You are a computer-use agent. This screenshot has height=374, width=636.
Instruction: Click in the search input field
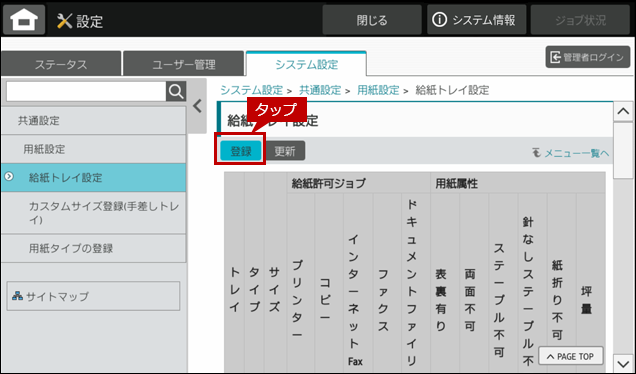(86, 92)
